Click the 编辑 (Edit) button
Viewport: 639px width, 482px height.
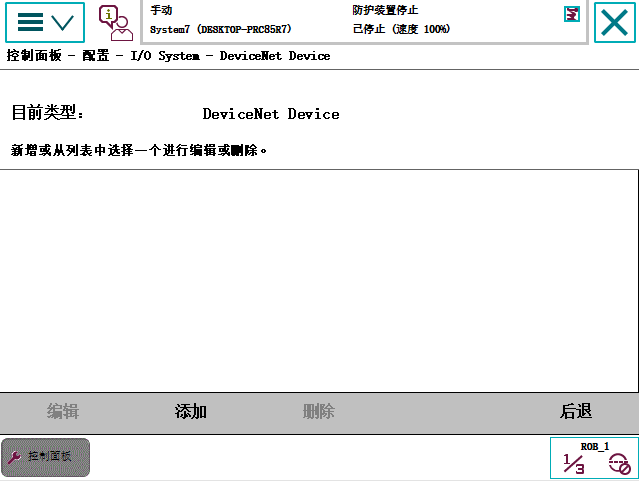click(x=63, y=411)
